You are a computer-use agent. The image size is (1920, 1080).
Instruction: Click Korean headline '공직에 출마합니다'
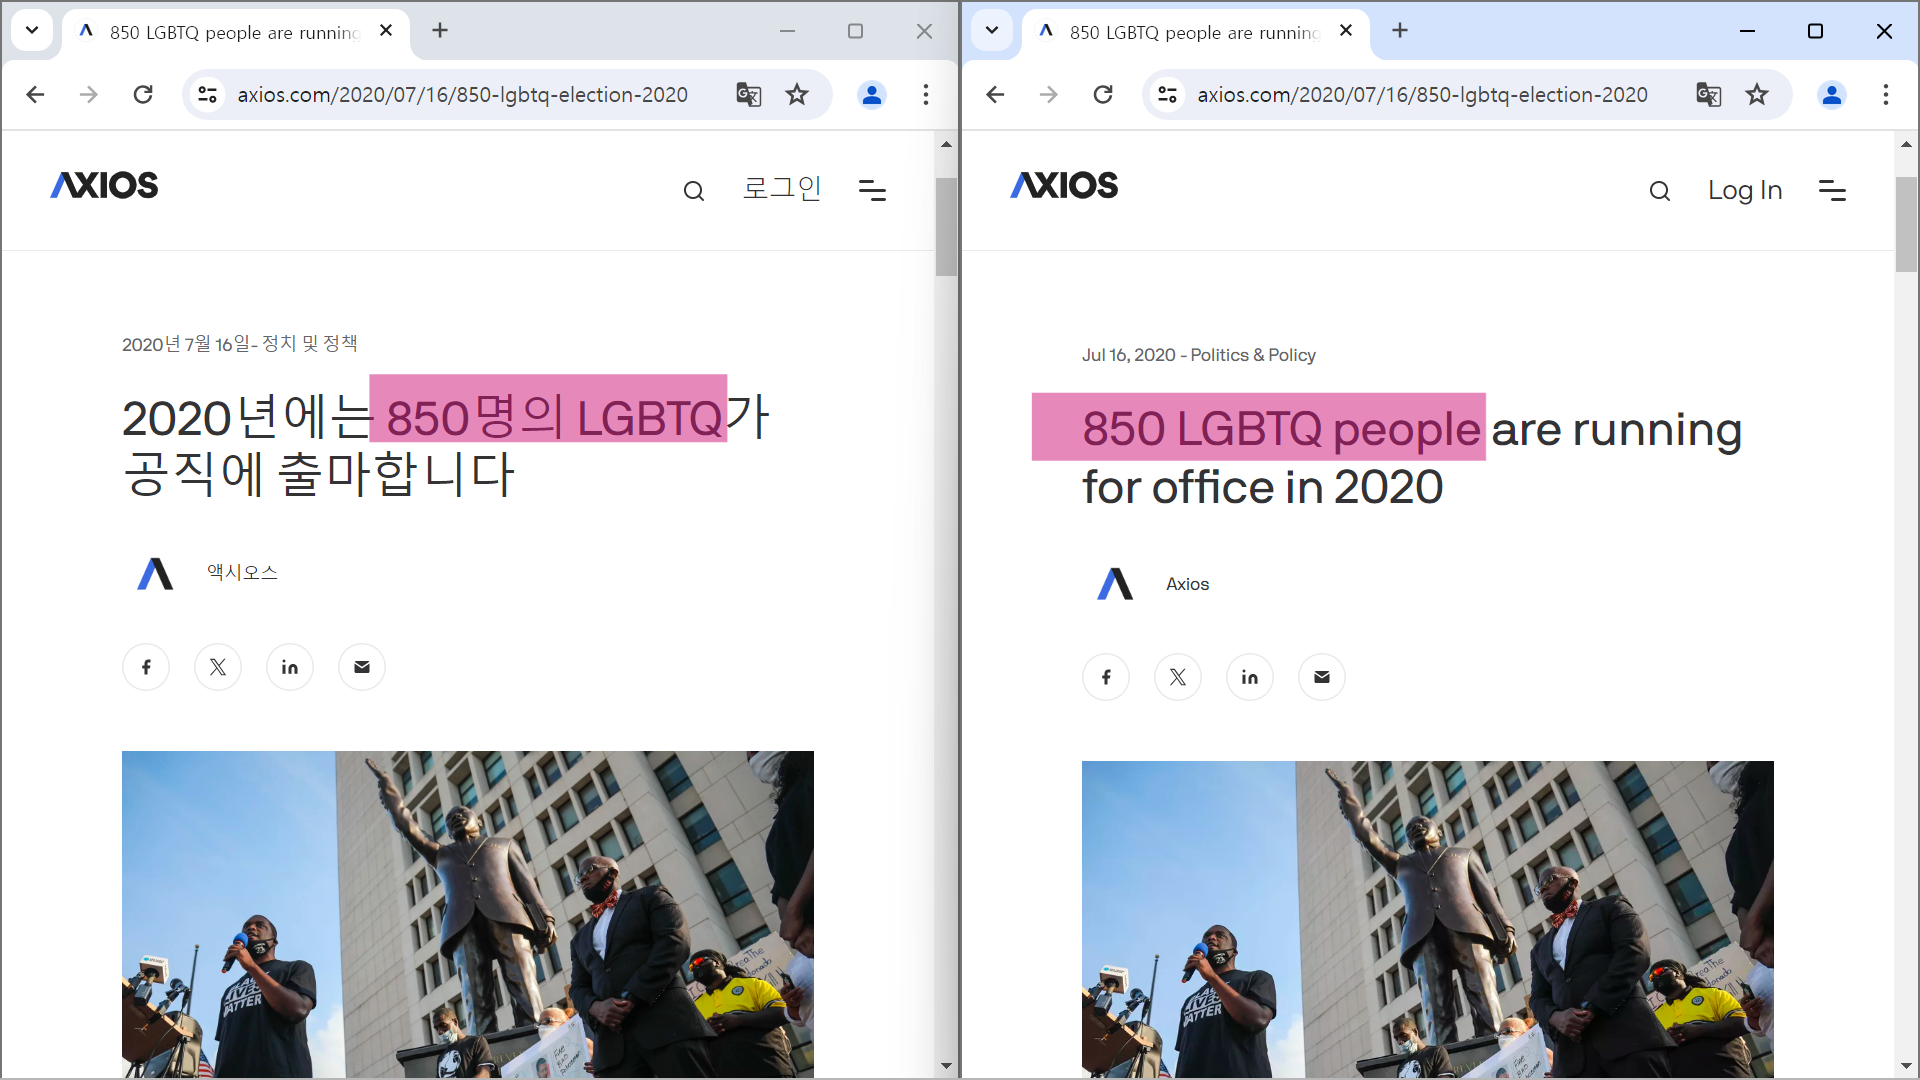coord(318,474)
